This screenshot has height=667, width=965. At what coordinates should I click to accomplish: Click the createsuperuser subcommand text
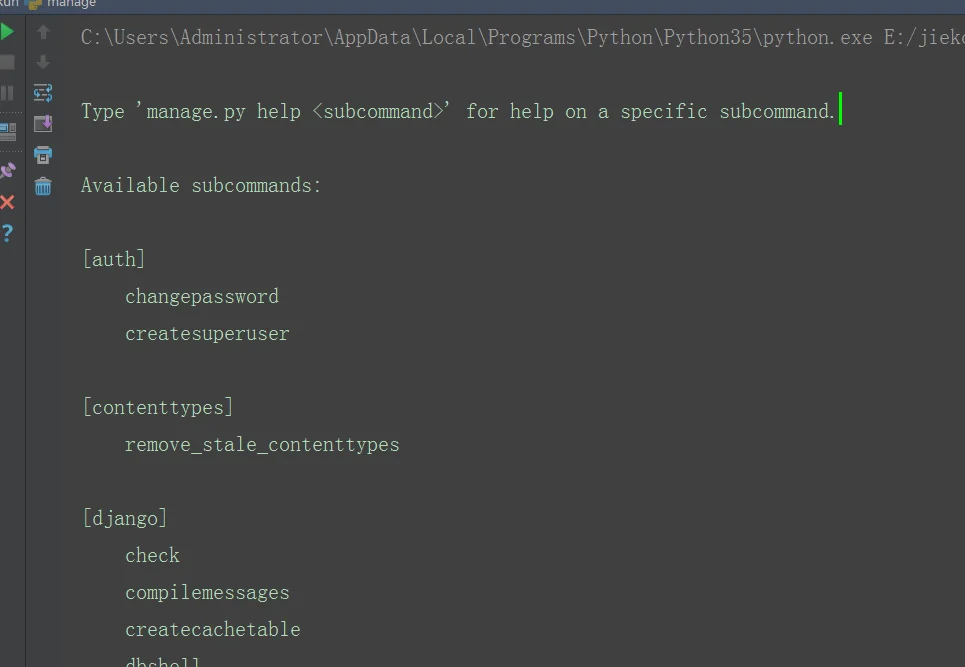click(207, 334)
